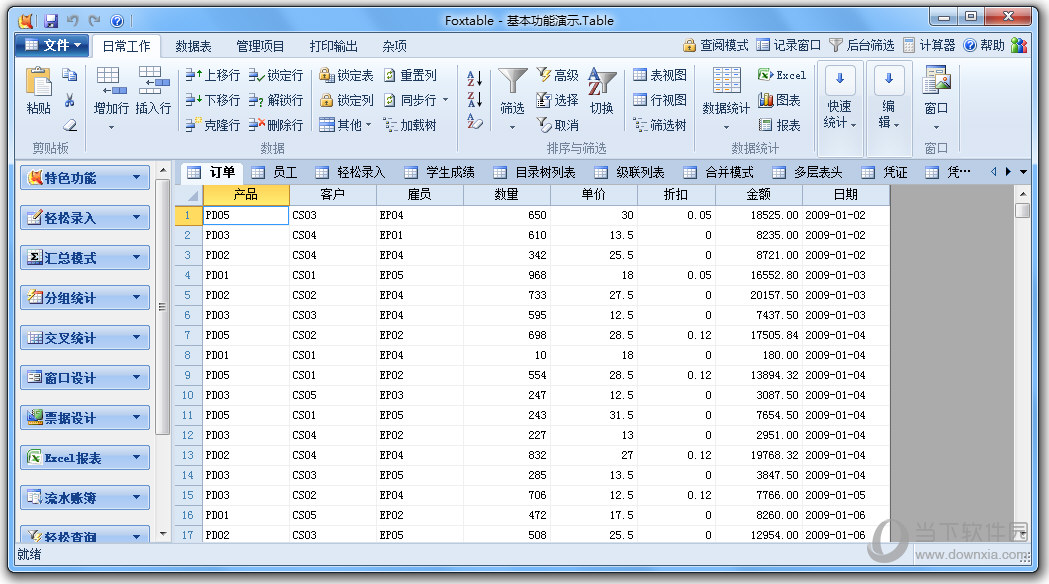The height and width of the screenshot is (584, 1049).
Task: Click the 客户 column header
Action: point(332,195)
